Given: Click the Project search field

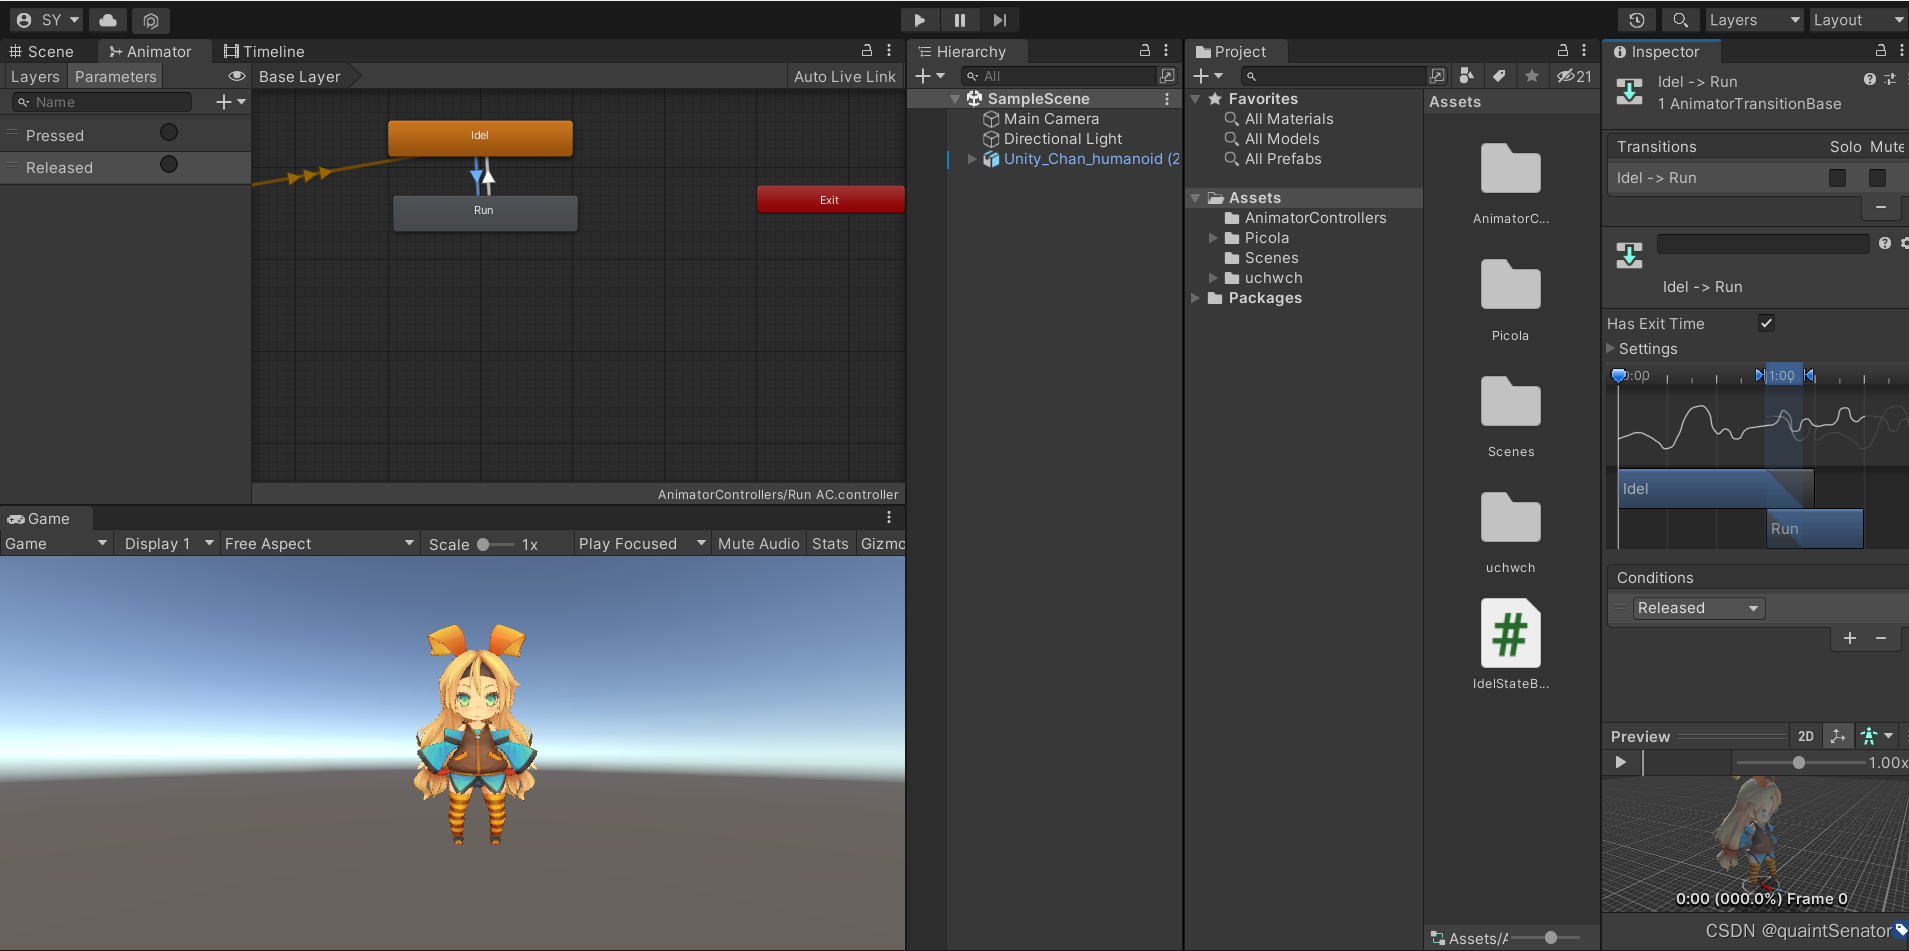Looking at the screenshot, I should click(1334, 76).
